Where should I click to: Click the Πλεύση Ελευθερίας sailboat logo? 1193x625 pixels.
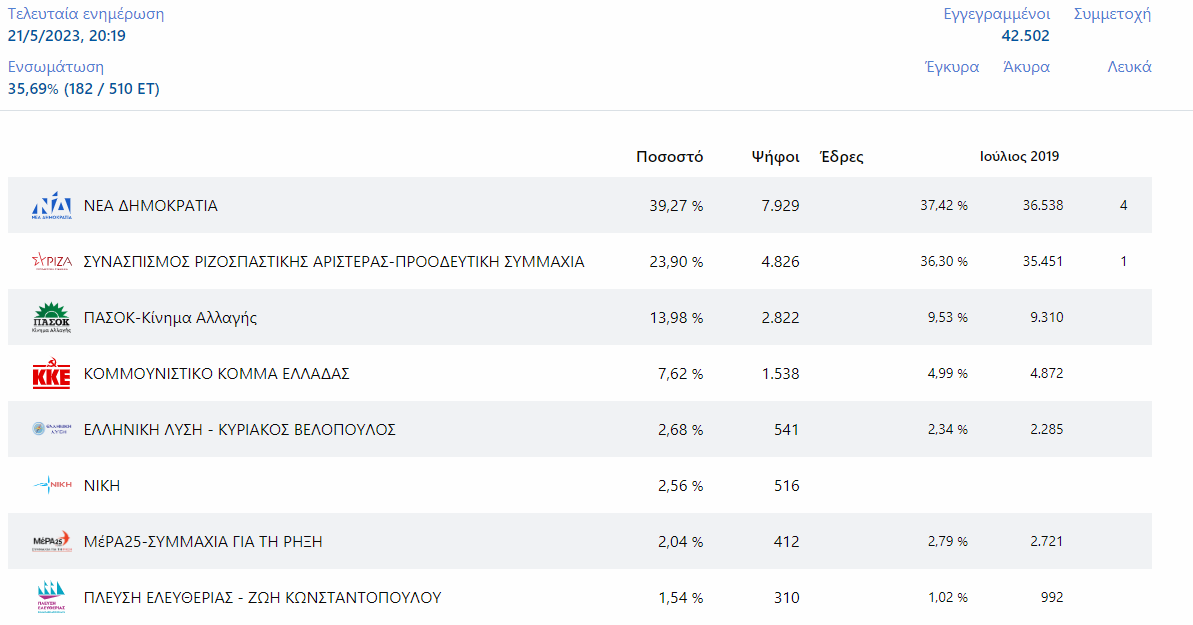pos(52,597)
